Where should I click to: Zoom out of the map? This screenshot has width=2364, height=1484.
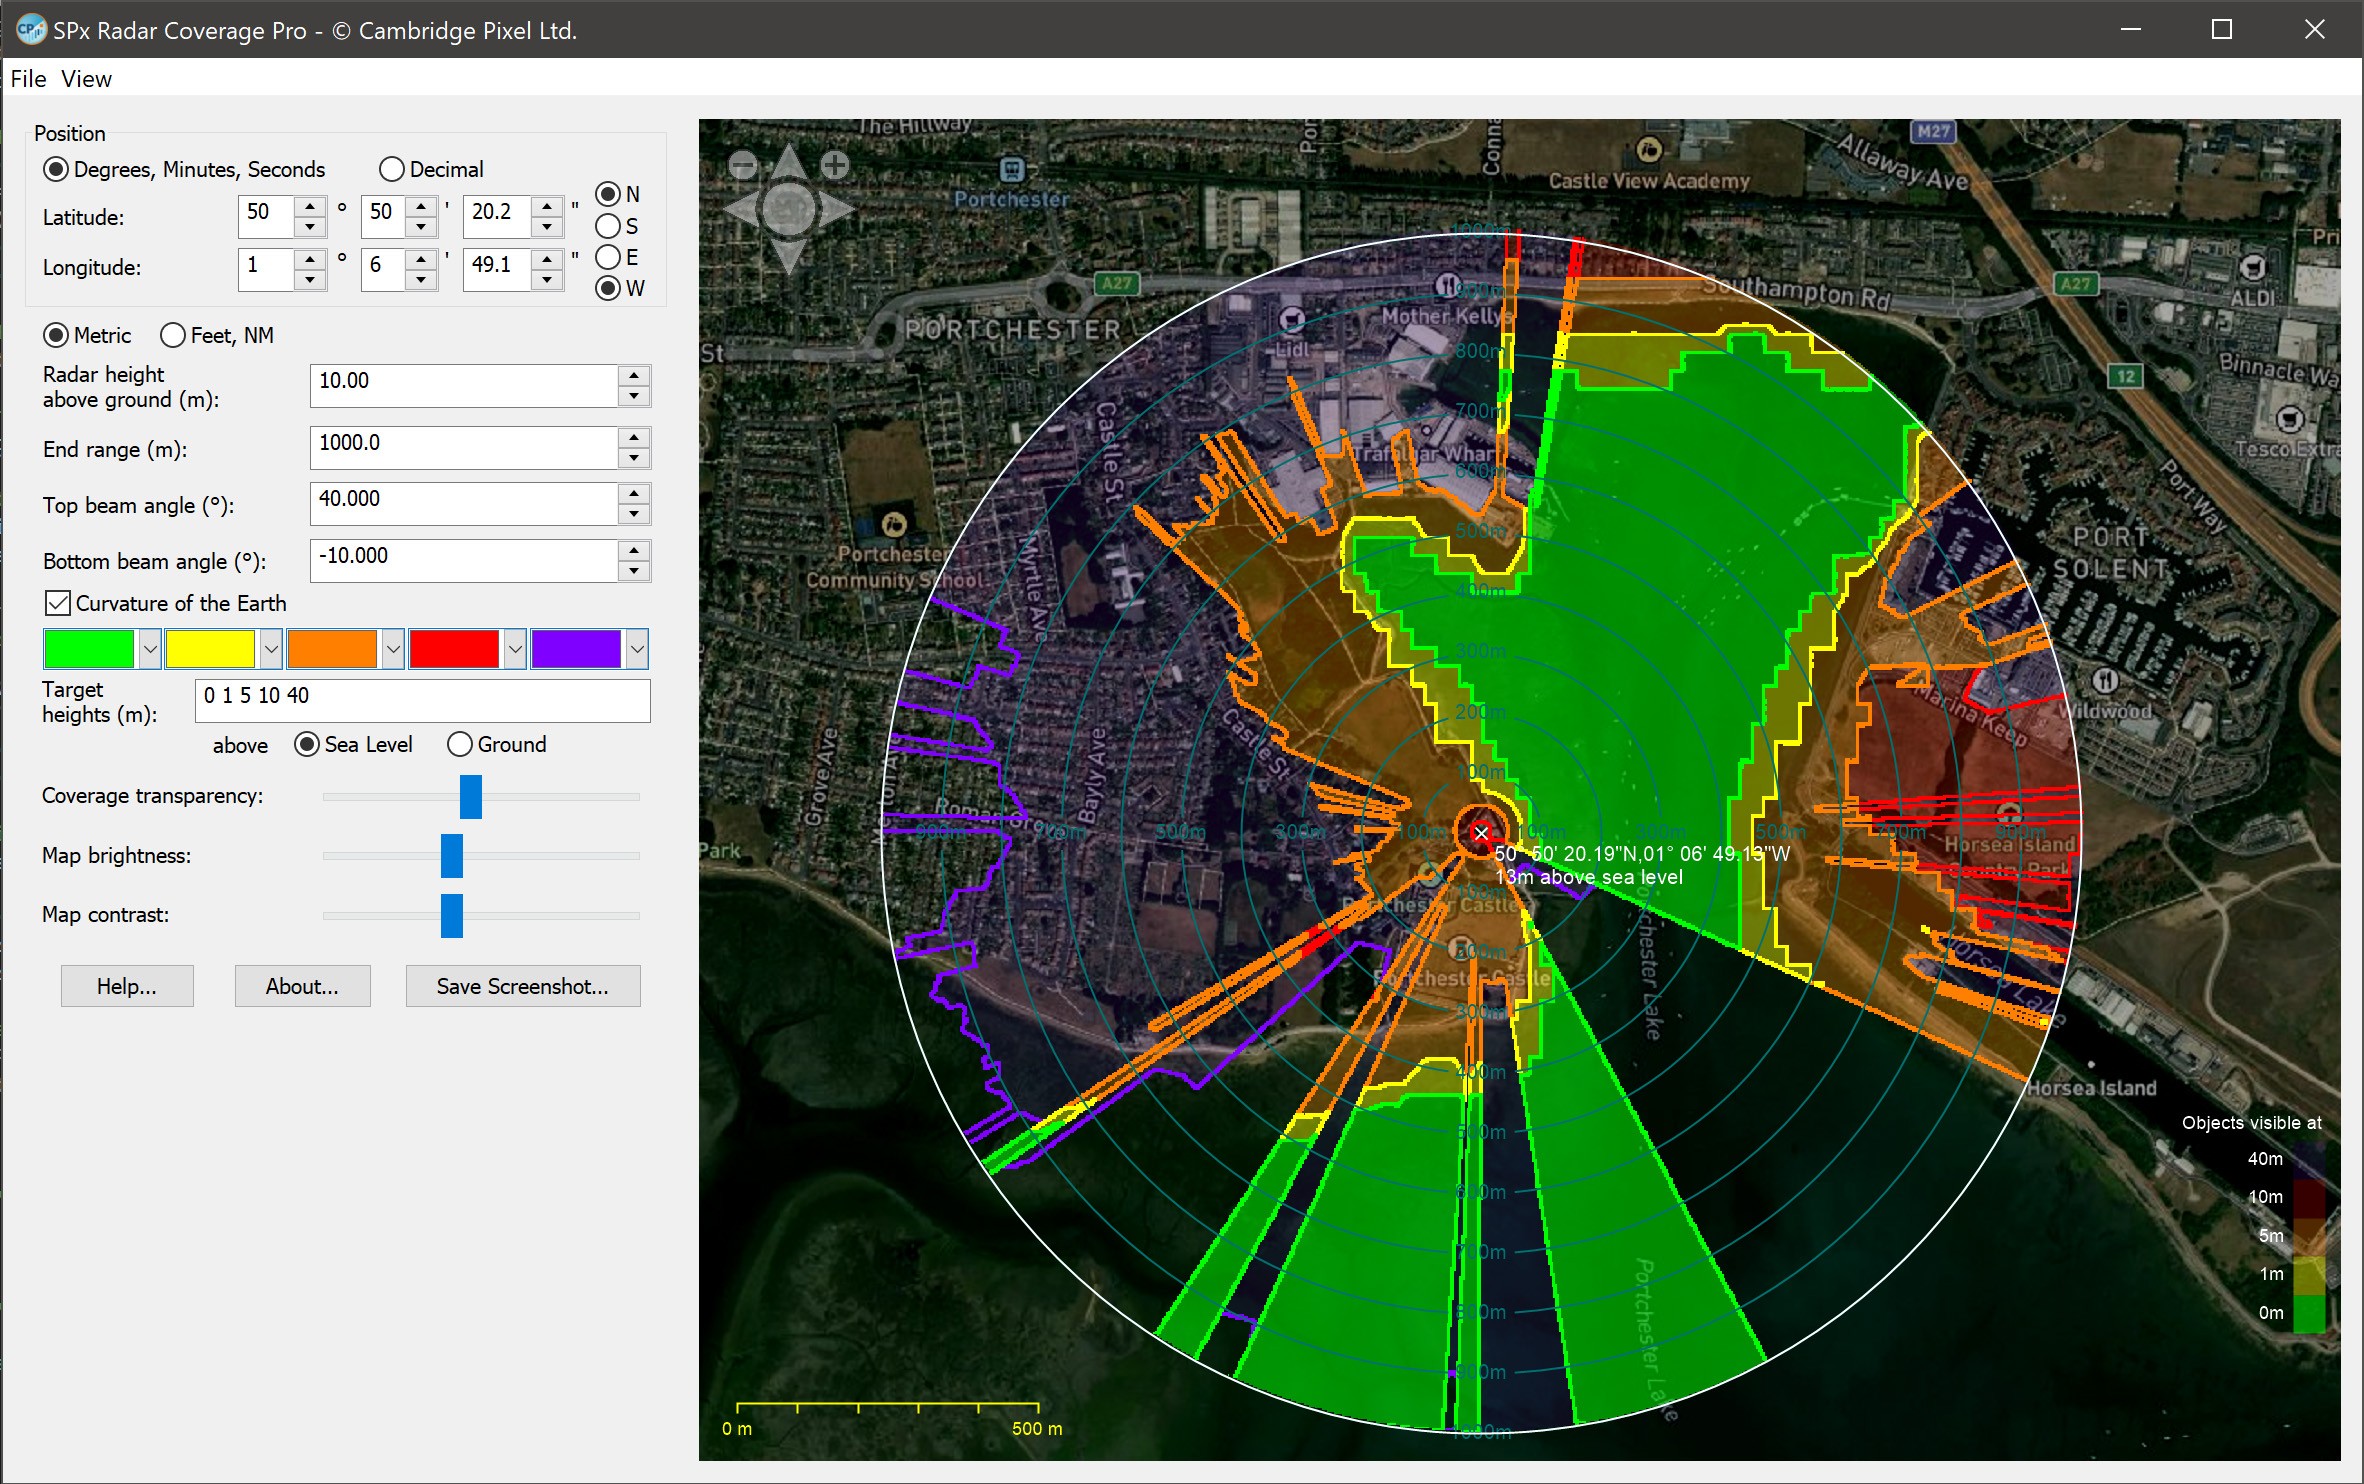pos(743,166)
